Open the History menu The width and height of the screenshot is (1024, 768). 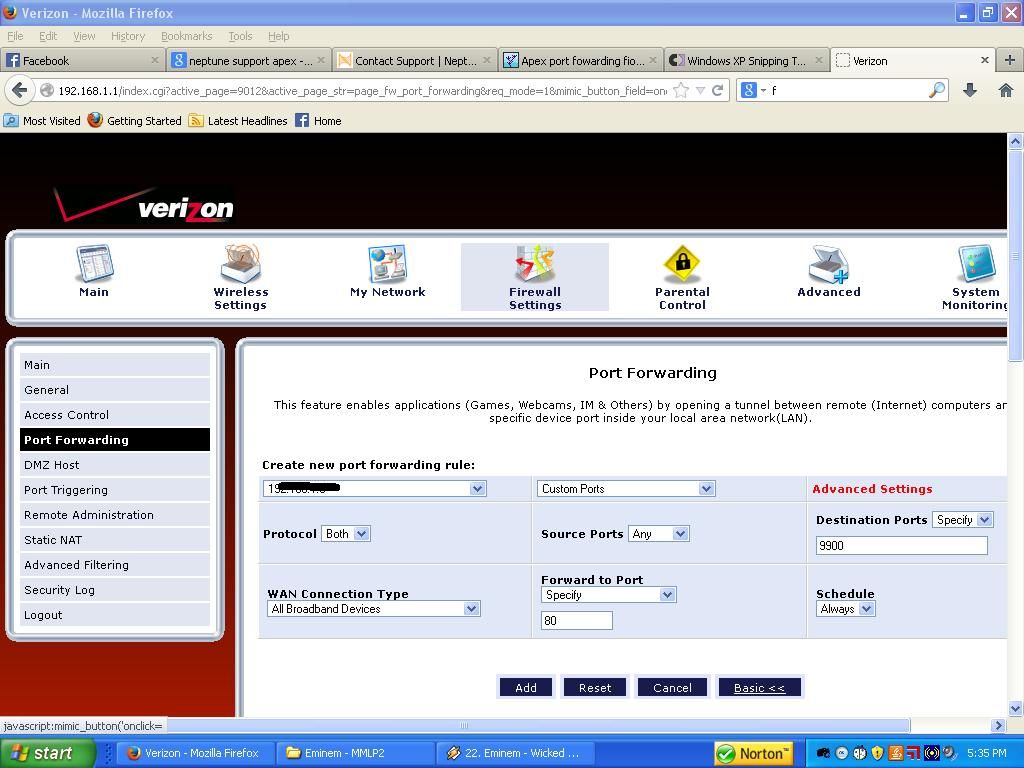(x=128, y=36)
